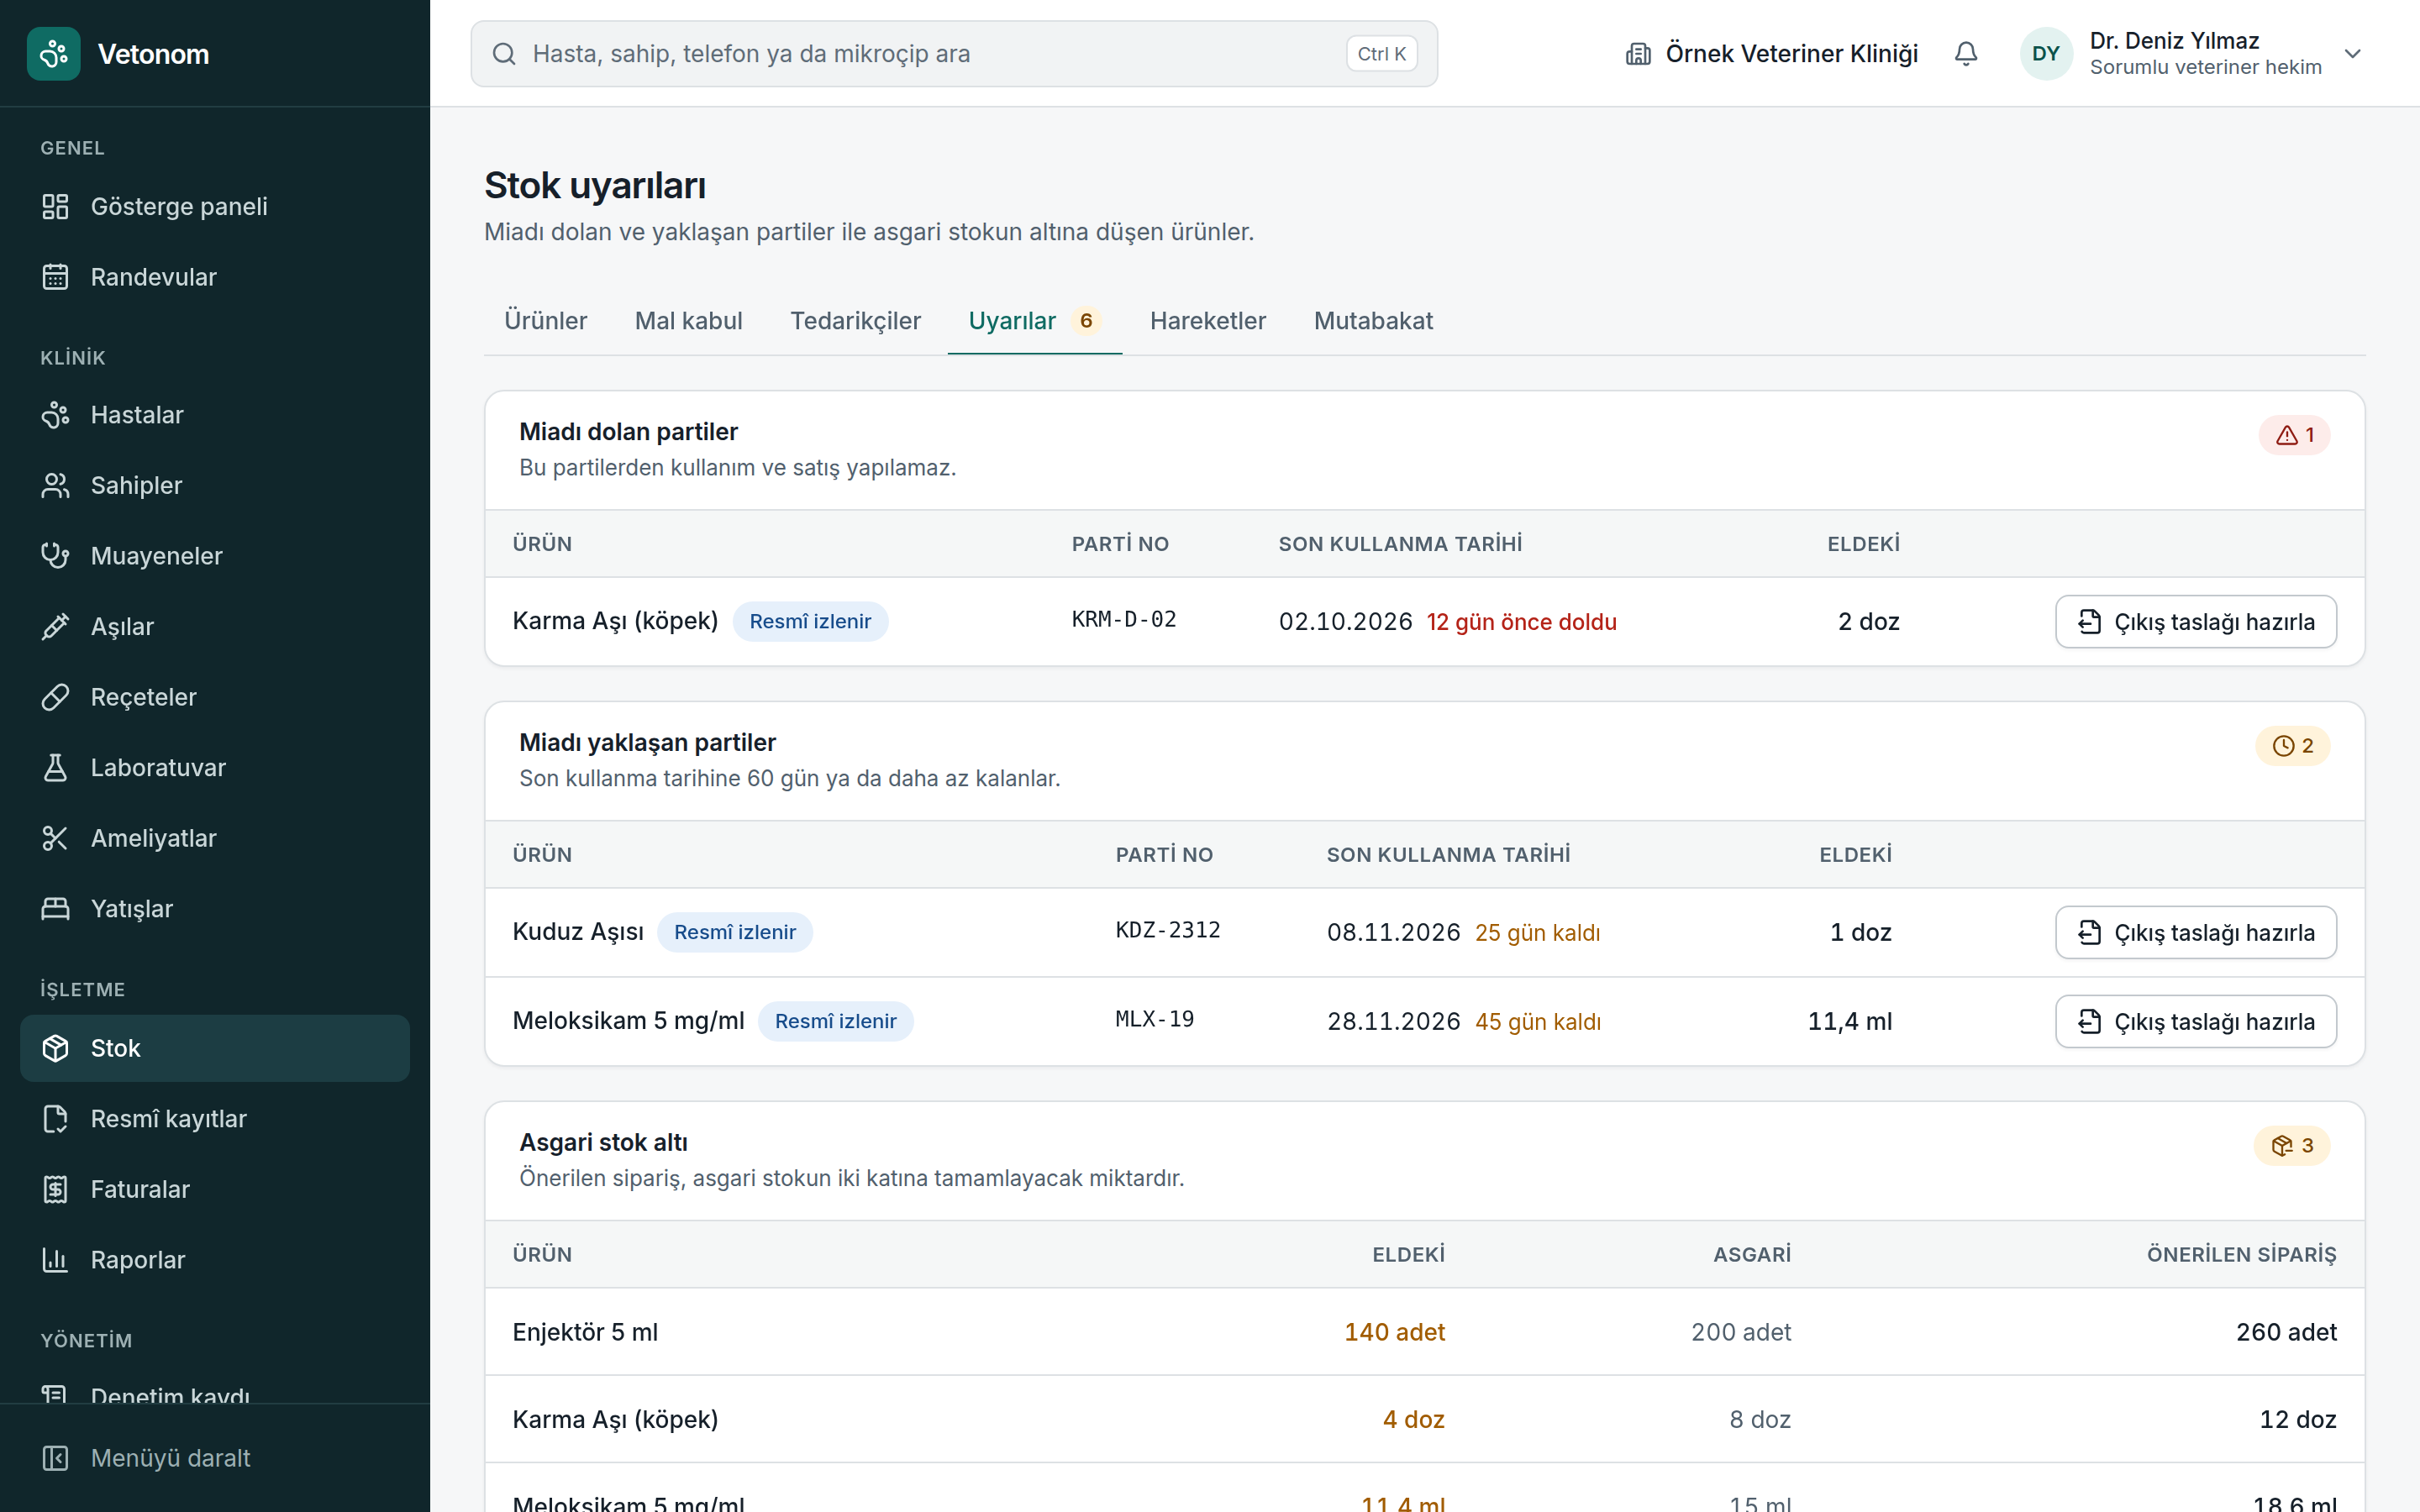2420x1512 pixels.
Task: Click the 260 adet suggested order value
Action: (x=2286, y=1332)
